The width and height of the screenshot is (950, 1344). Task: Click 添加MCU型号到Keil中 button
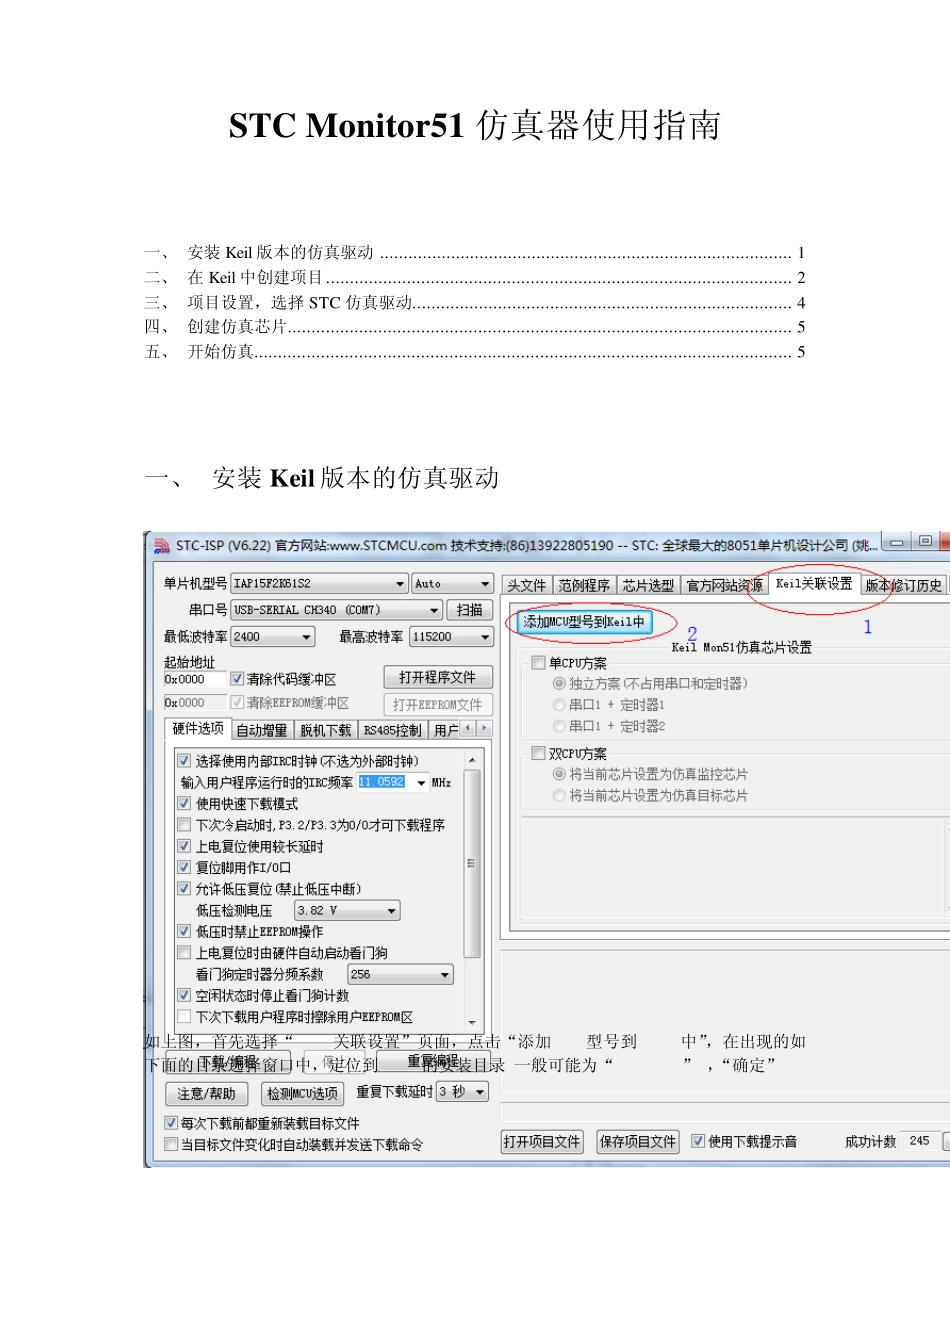585,622
